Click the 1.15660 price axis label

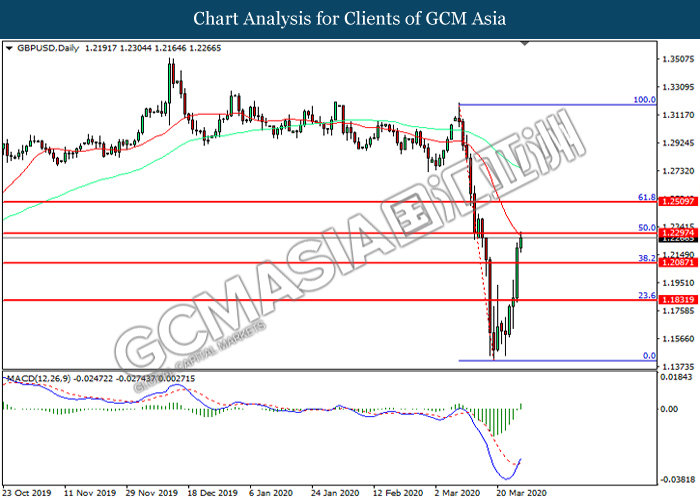(x=679, y=339)
